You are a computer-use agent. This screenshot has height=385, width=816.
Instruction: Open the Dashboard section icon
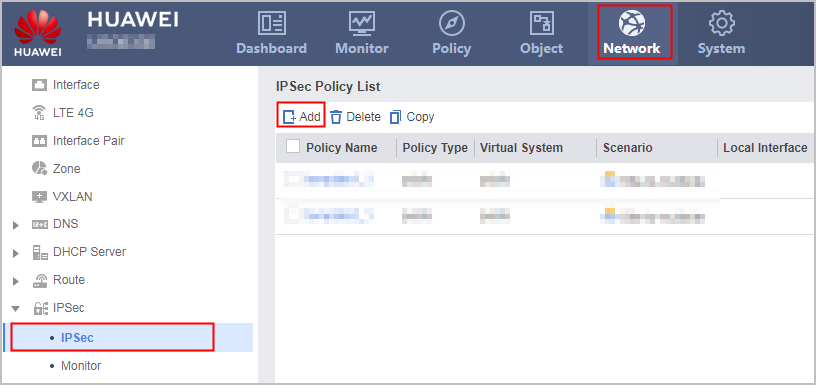coord(272,23)
